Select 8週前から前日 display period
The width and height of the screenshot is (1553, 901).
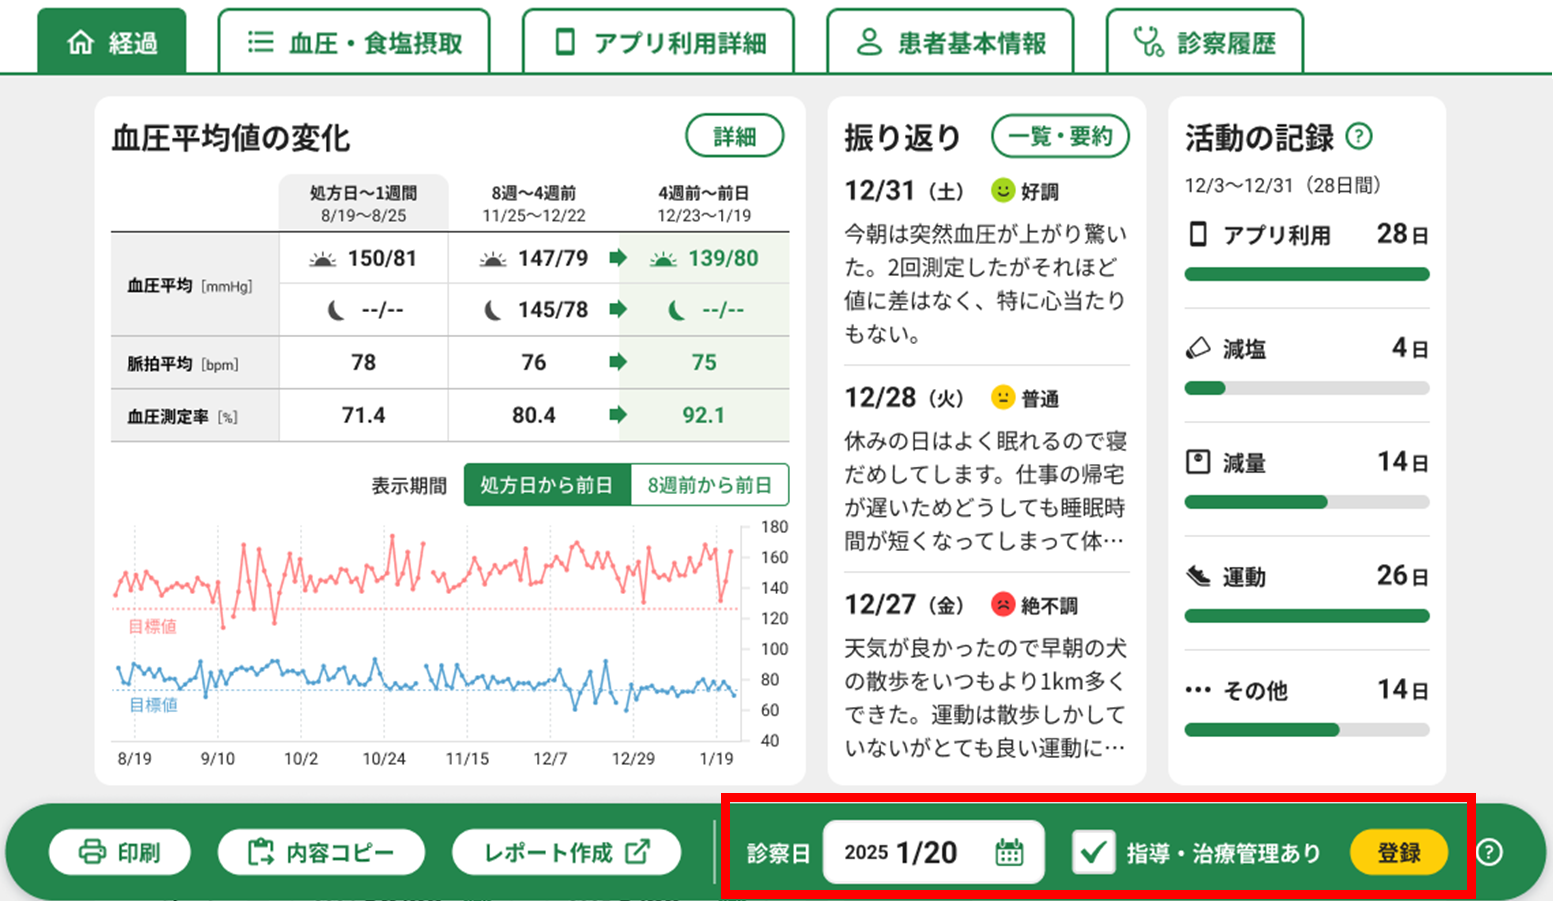(x=710, y=485)
